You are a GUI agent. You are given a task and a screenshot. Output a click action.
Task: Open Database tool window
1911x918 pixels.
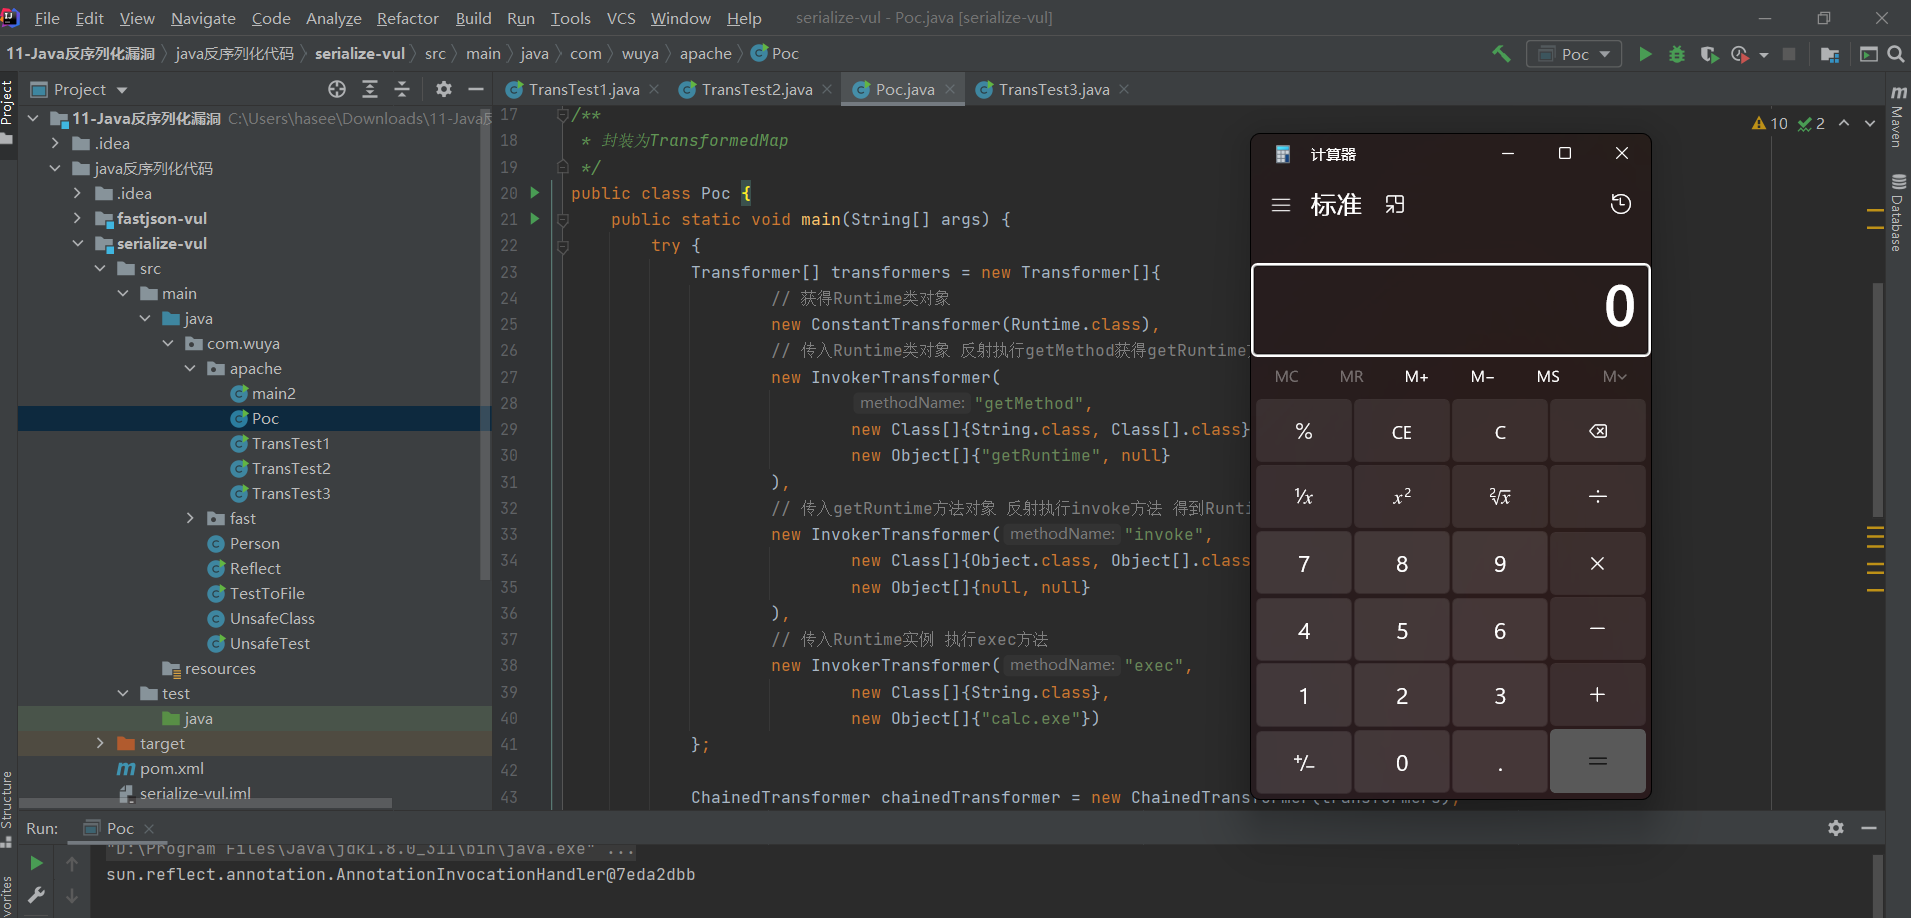point(1897,213)
